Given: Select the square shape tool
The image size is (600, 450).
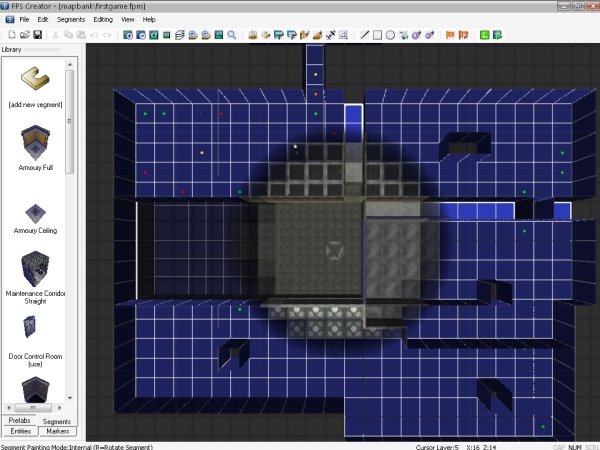Looking at the screenshot, I should coord(377,35).
